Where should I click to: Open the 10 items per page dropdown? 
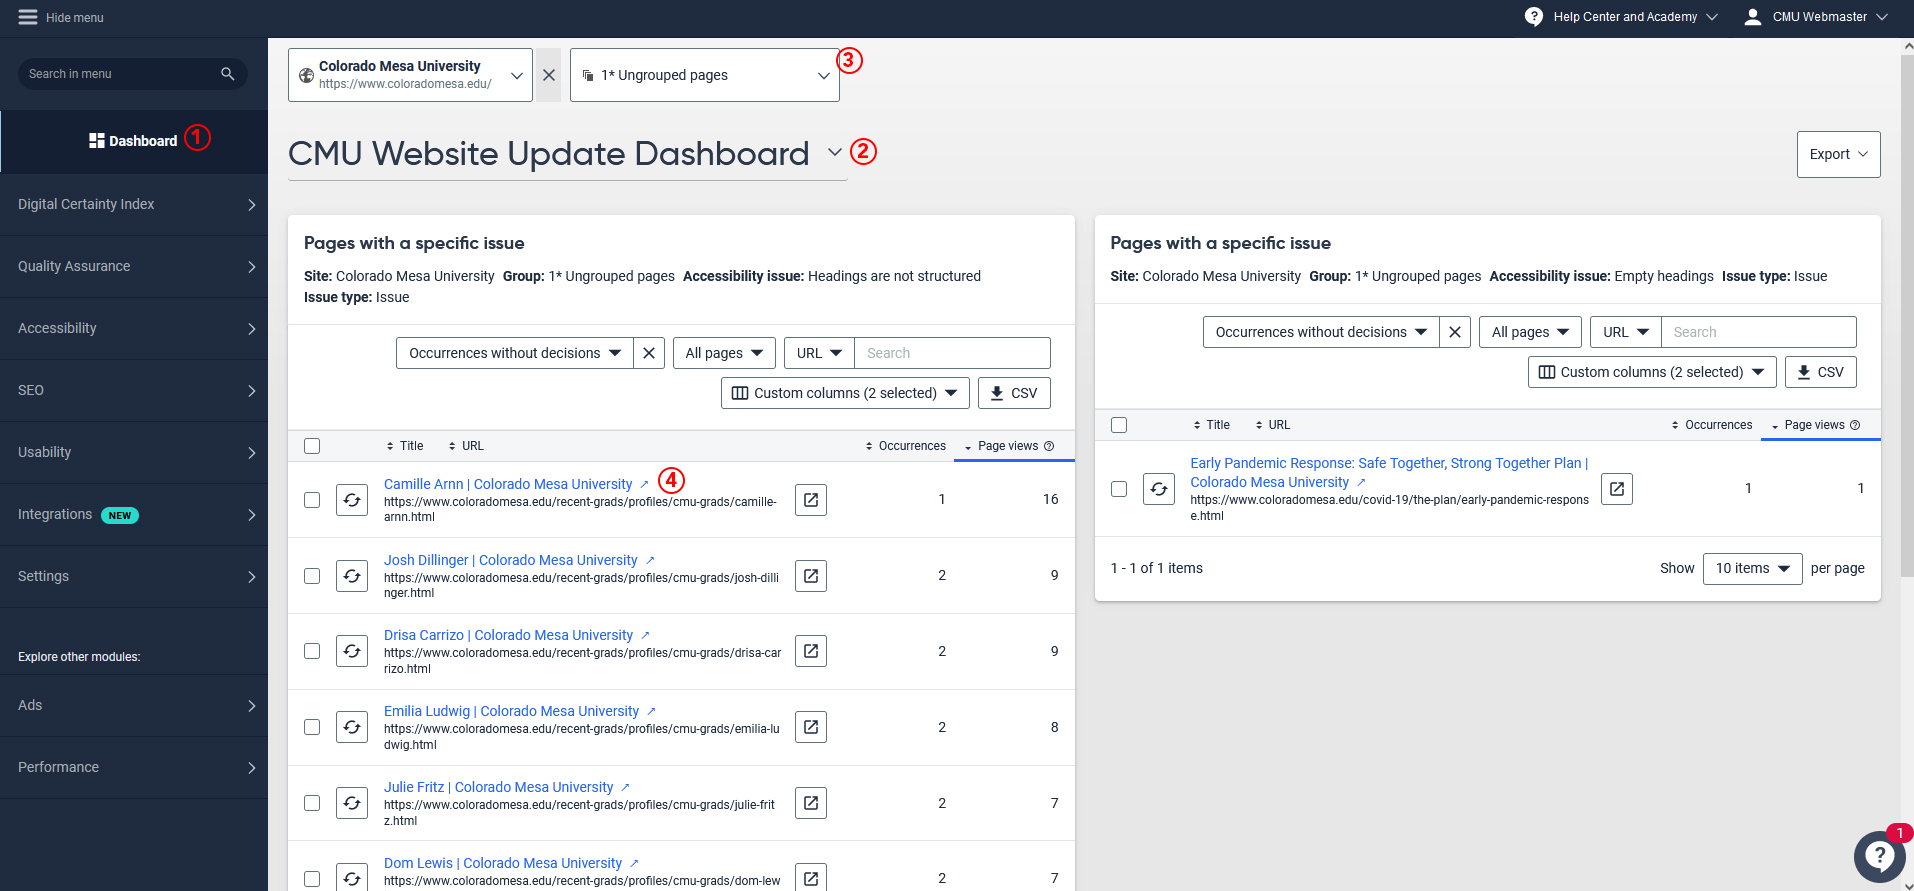pyautogui.click(x=1753, y=568)
